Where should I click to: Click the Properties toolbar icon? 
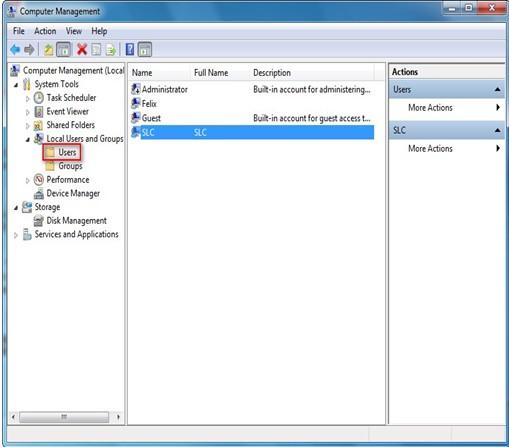96,50
